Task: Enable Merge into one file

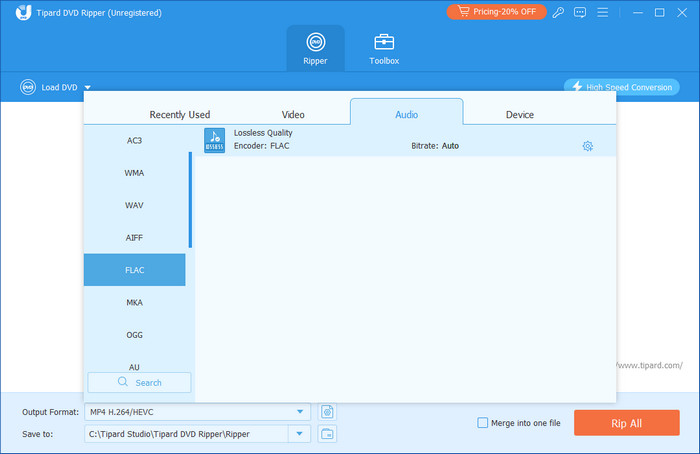Action: [x=483, y=423]
